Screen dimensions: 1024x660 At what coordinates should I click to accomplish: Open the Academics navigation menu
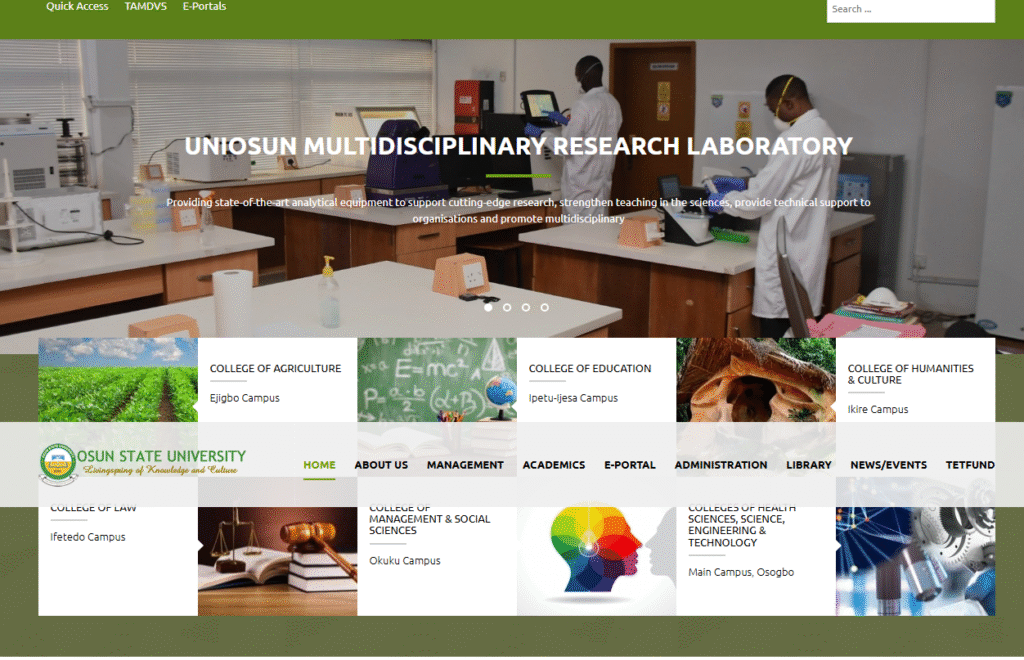click(x=553, y=465)
